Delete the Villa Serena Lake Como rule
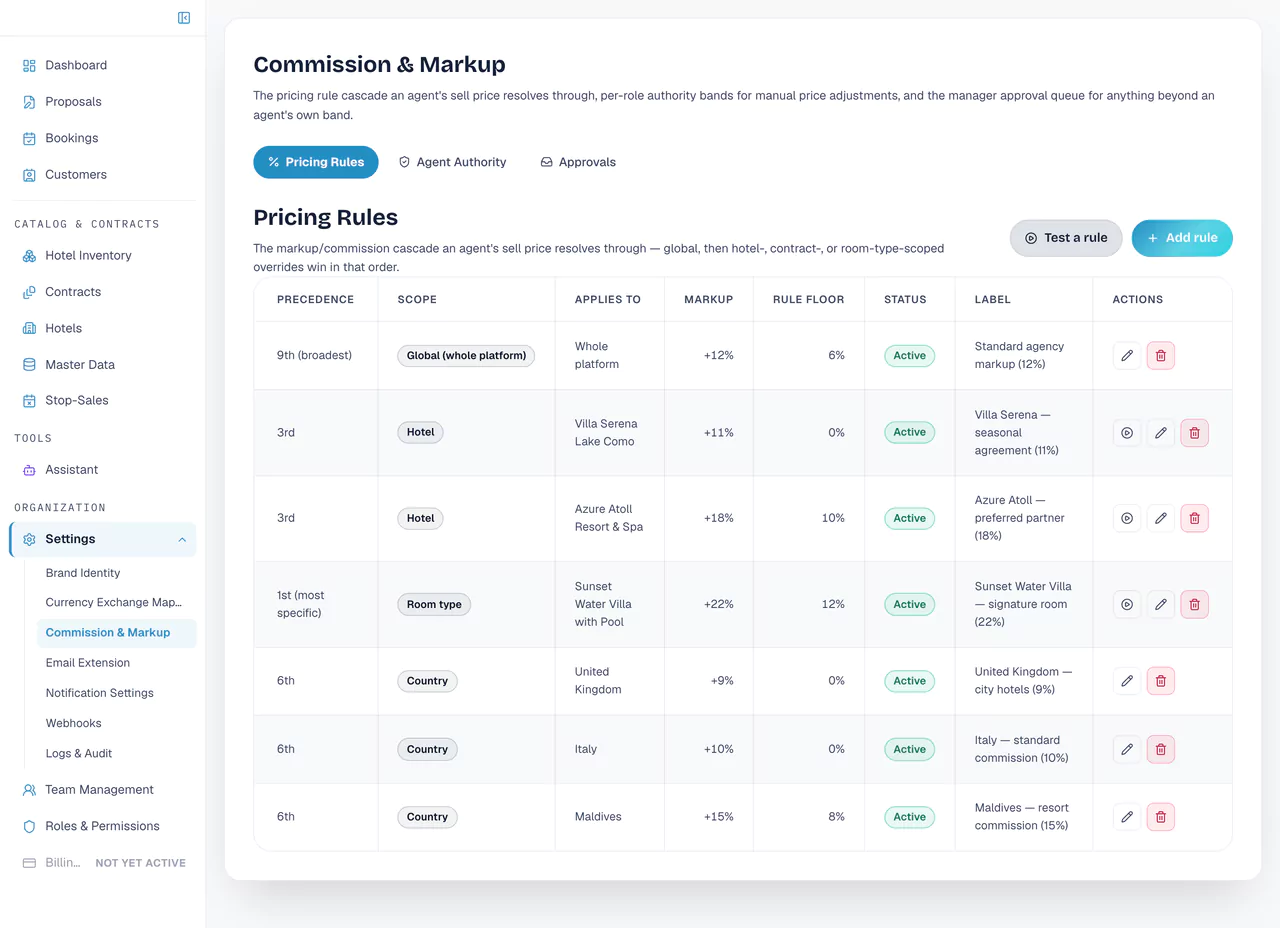Viewport: 1280px width, 928px height. 1195,433
